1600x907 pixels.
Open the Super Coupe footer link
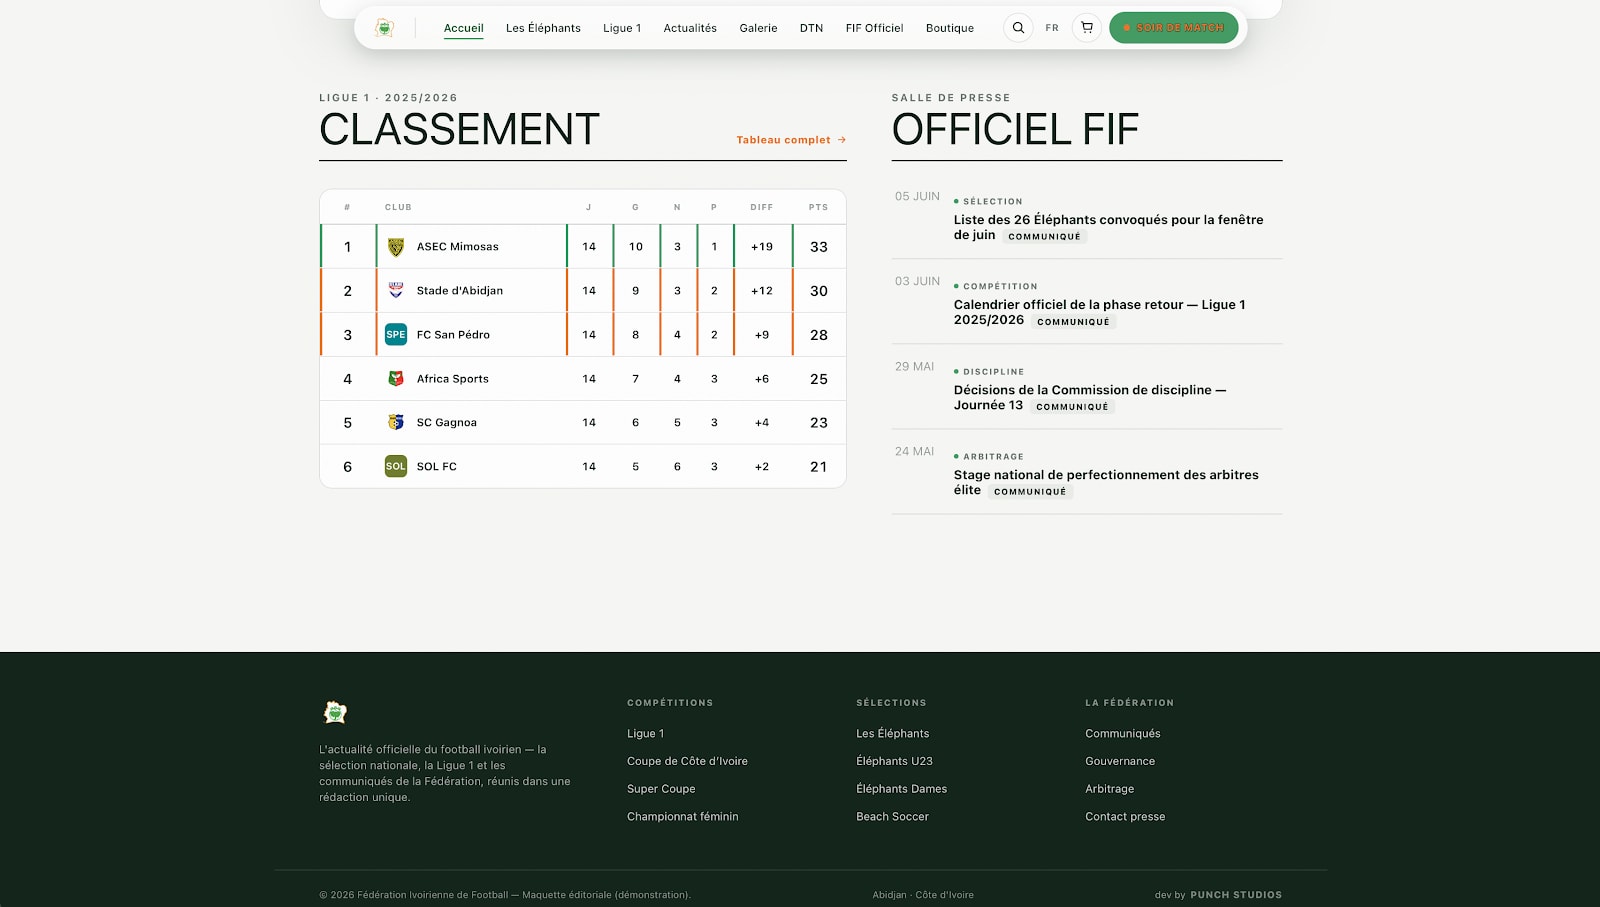click(x=661, y=789)
